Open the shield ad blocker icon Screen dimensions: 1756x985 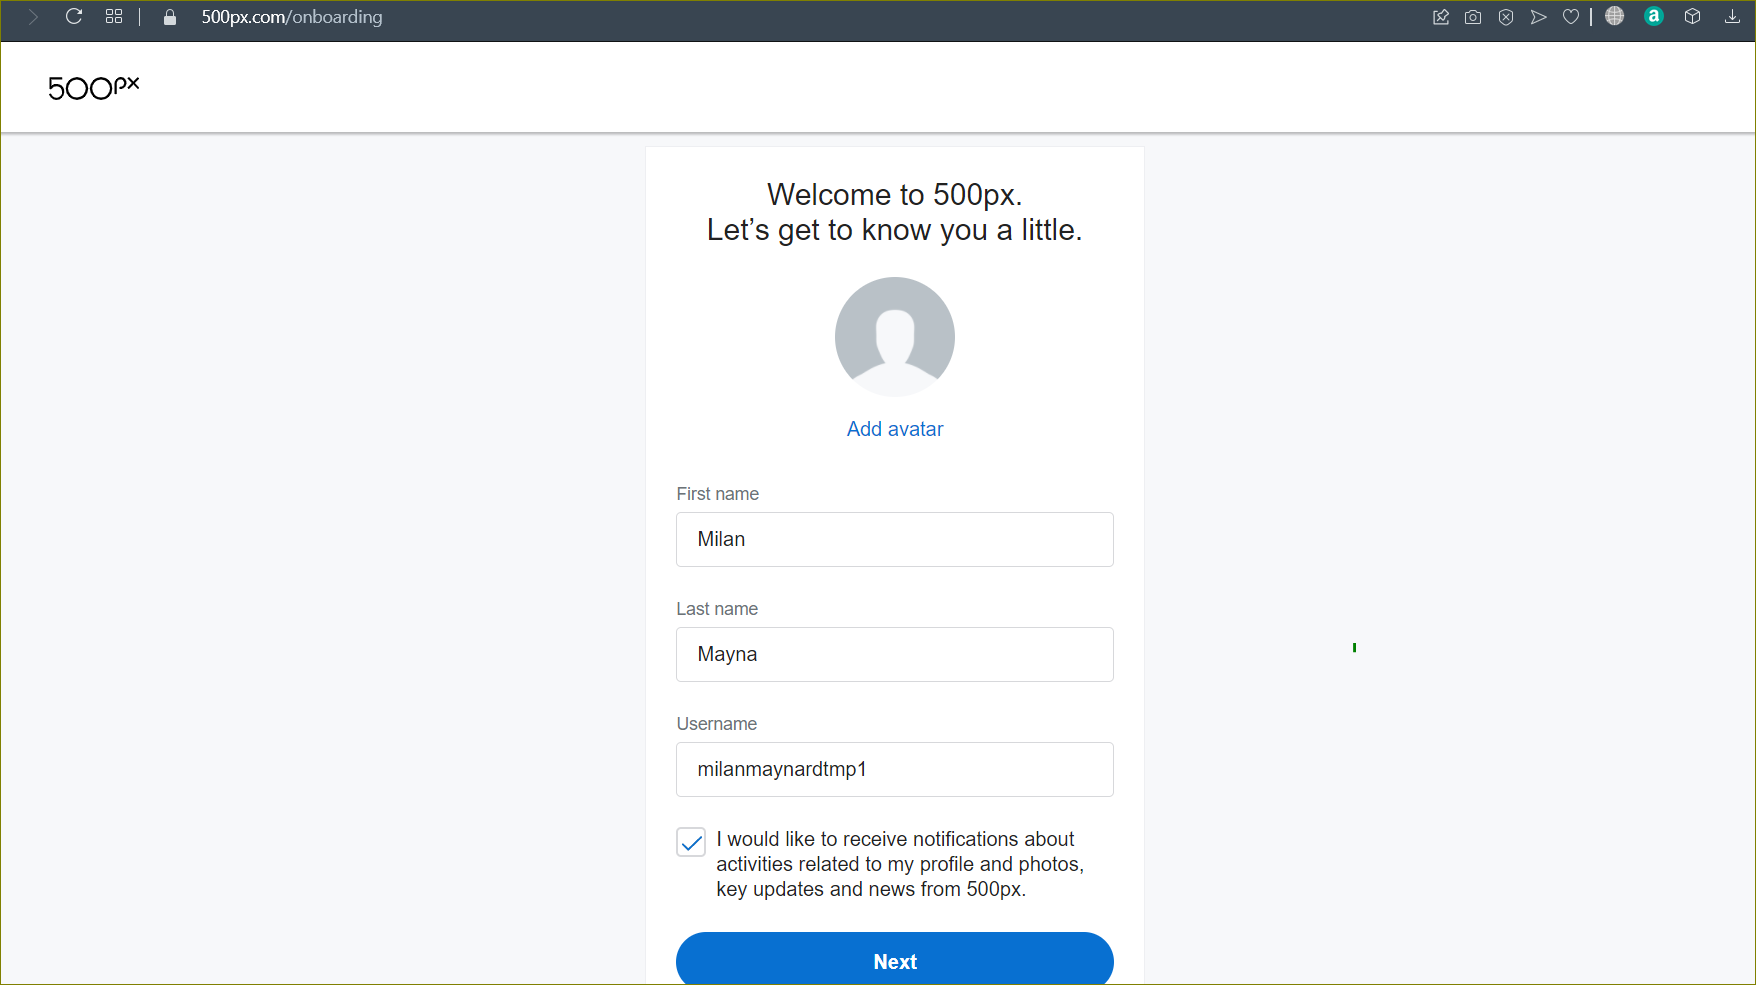click(x=1506, y=17)
